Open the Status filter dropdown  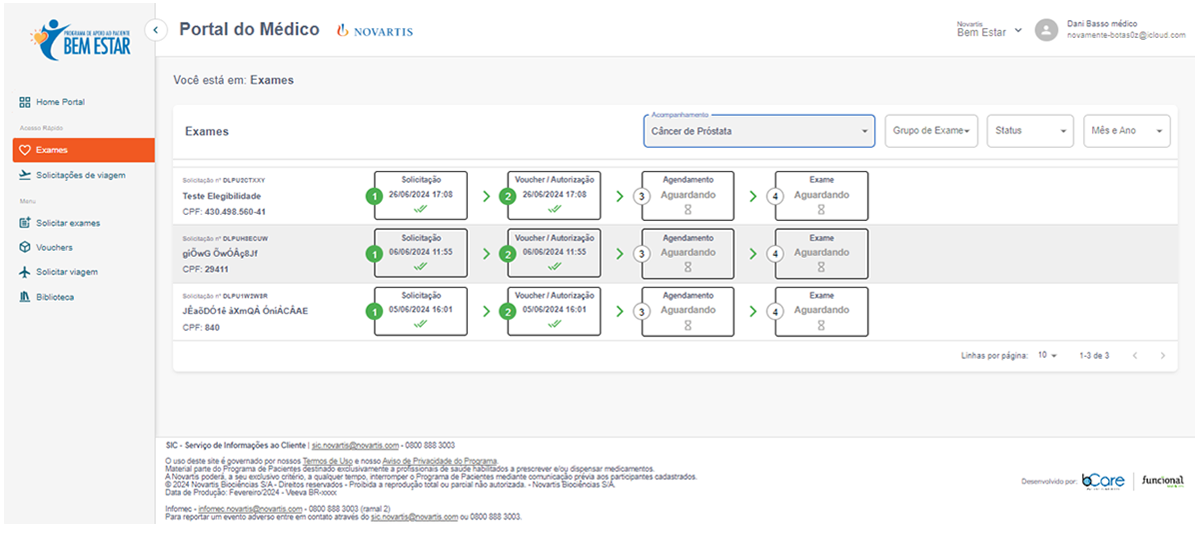tap(1030, 131)
